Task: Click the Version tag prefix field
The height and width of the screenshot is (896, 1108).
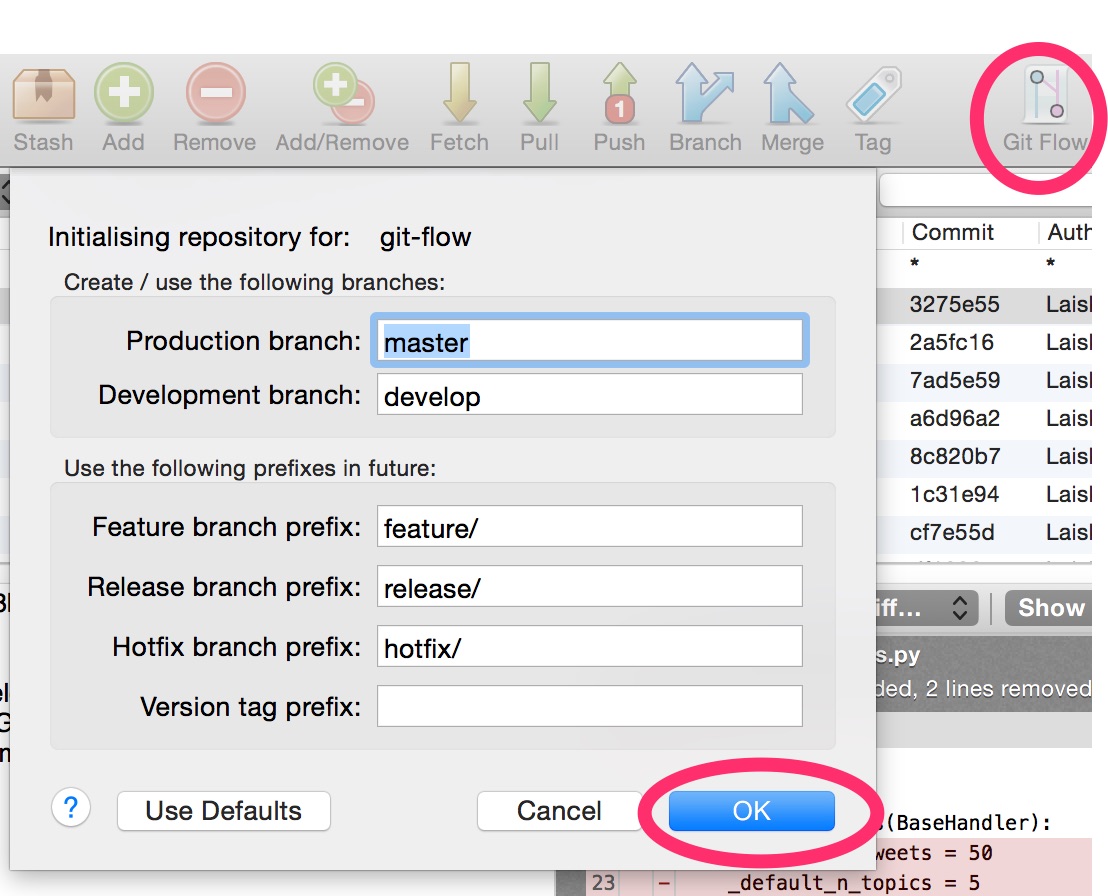Action: pyautogui.click(x=590, y=707)
